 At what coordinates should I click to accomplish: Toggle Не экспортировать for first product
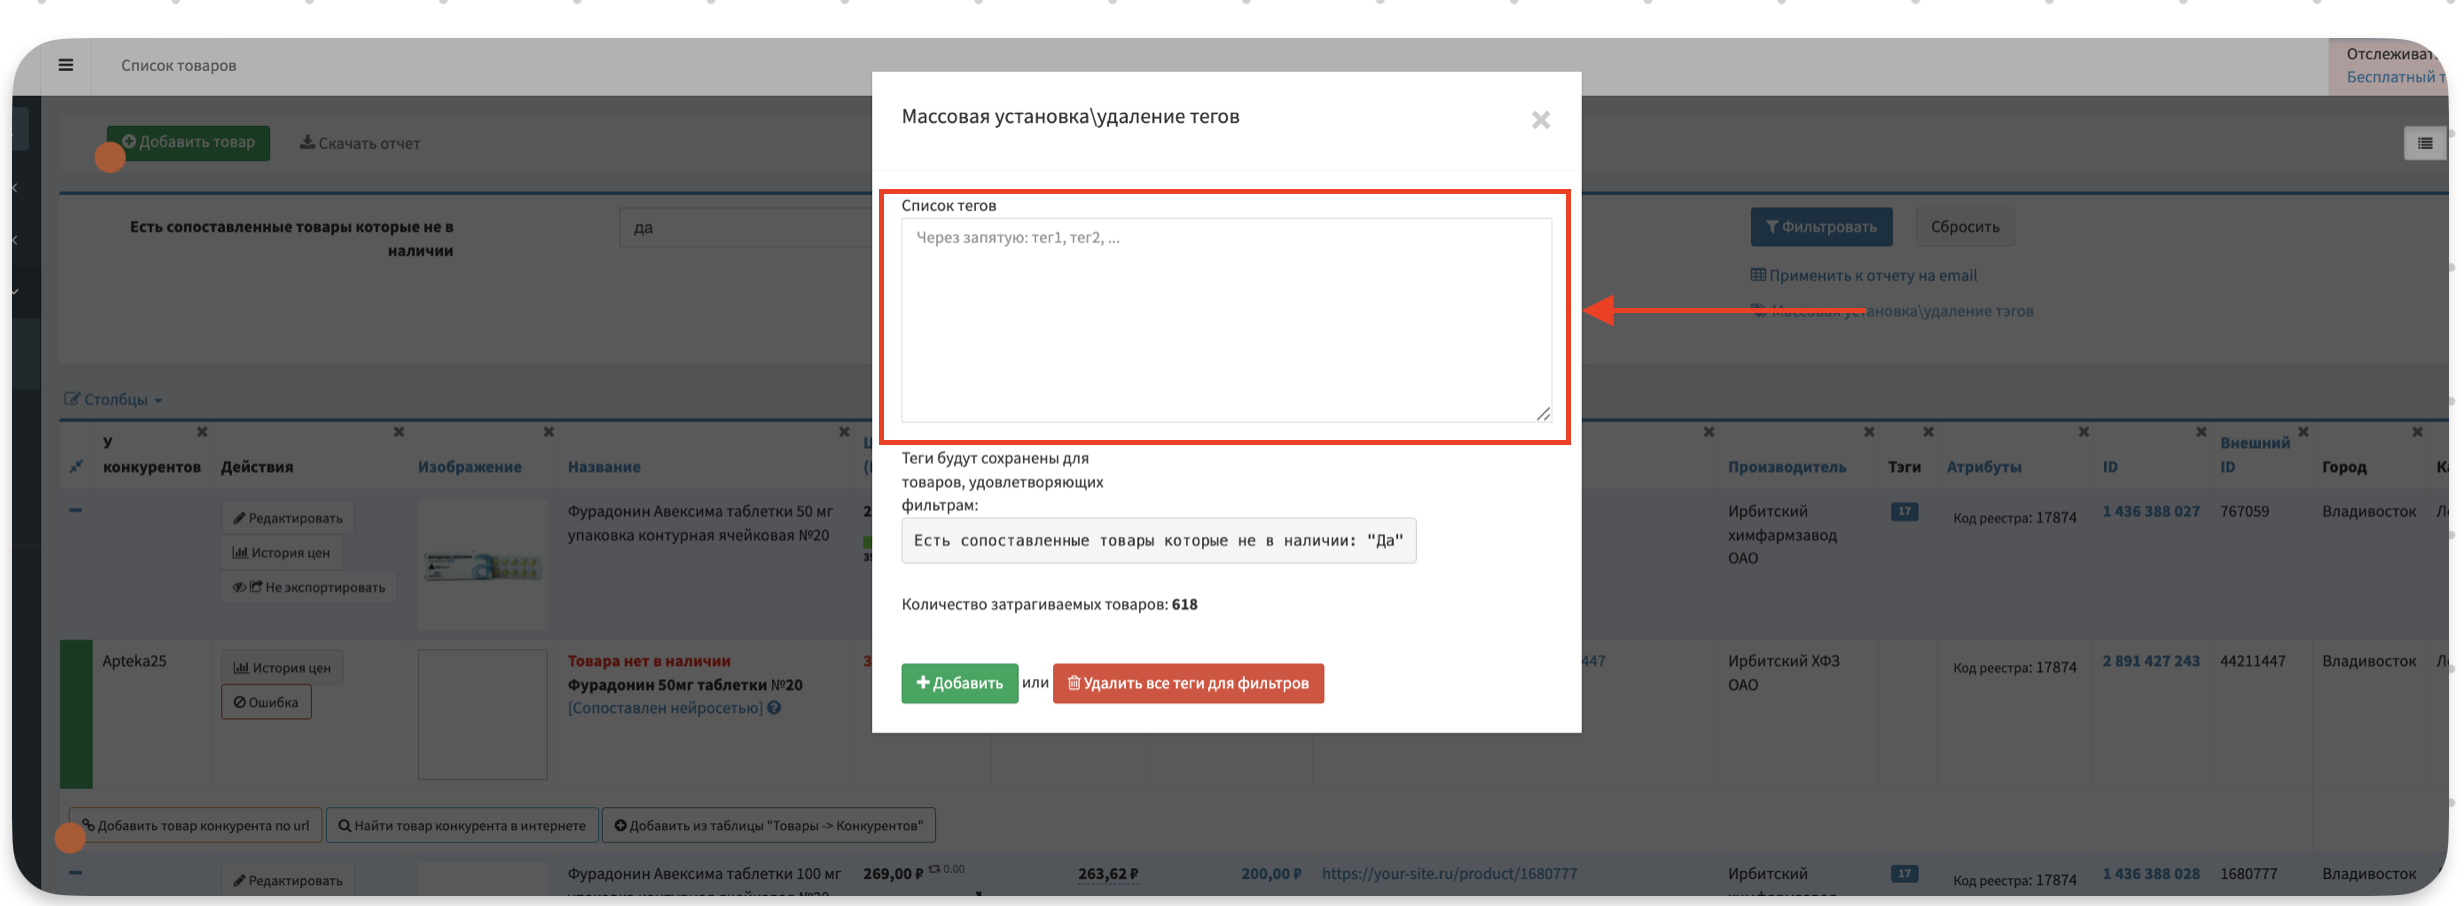click(x=309, y=587)
